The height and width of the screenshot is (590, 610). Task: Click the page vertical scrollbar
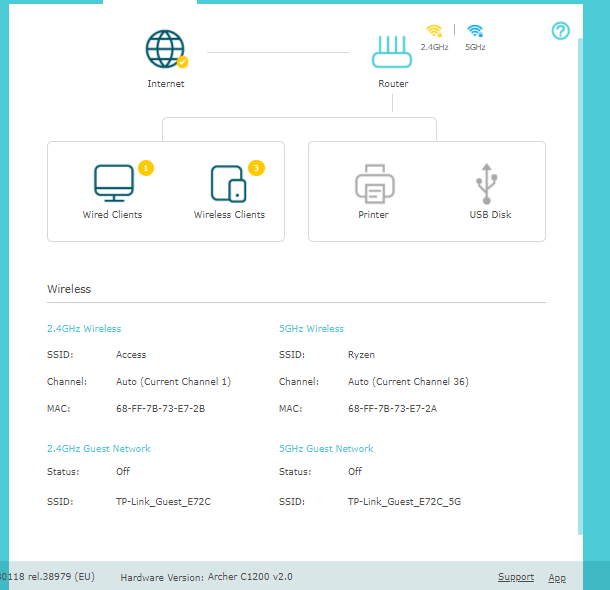pos(580,286)
